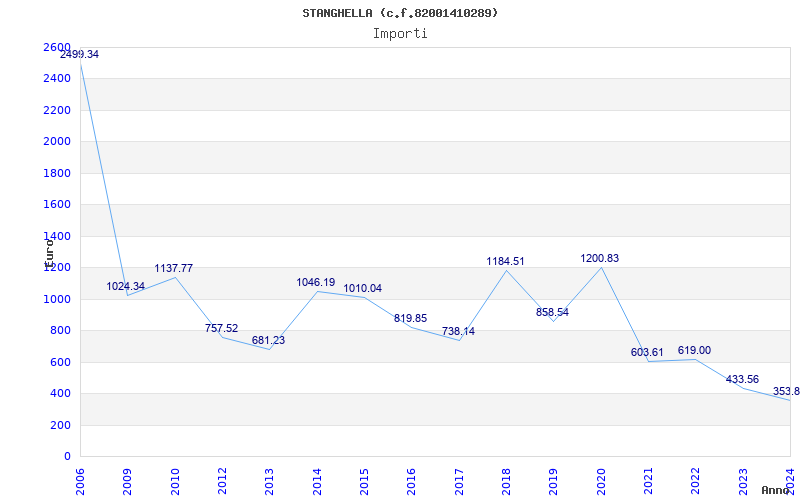Select y-axis value 800
Viewport: 800px width, 500px height.
pos(60,331)
